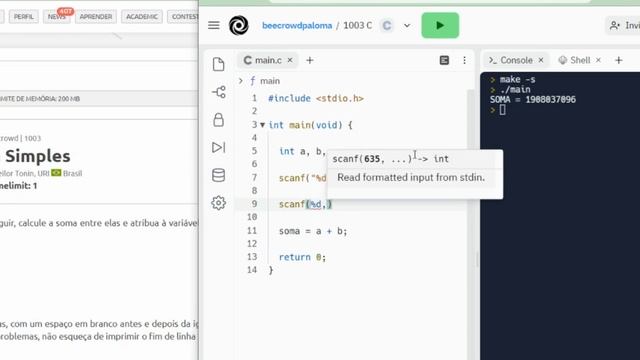Click the soma = a + b; line
This screenshot has height=360, width=640.
[x=313, y=231]
